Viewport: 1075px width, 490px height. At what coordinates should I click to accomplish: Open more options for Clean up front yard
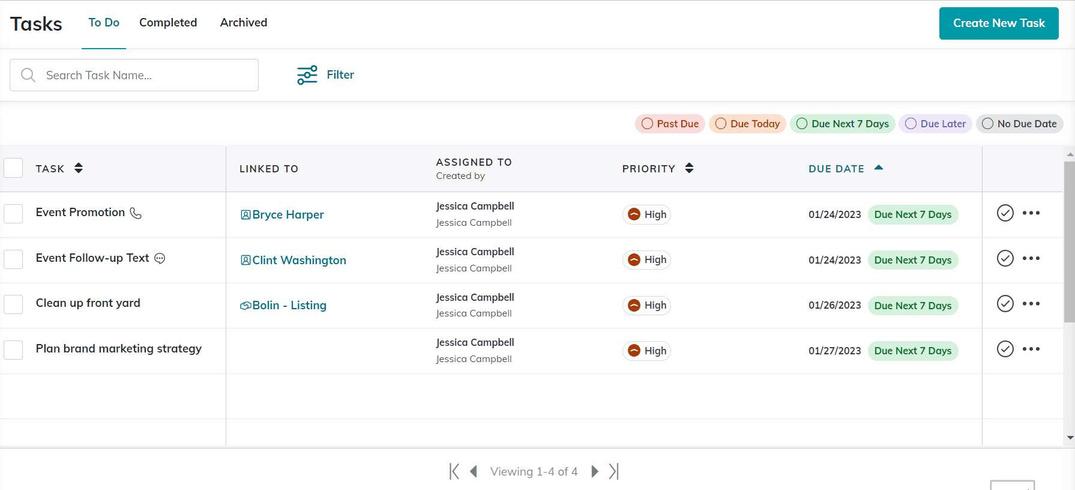pyautogui.click(x=1031, y=304)
